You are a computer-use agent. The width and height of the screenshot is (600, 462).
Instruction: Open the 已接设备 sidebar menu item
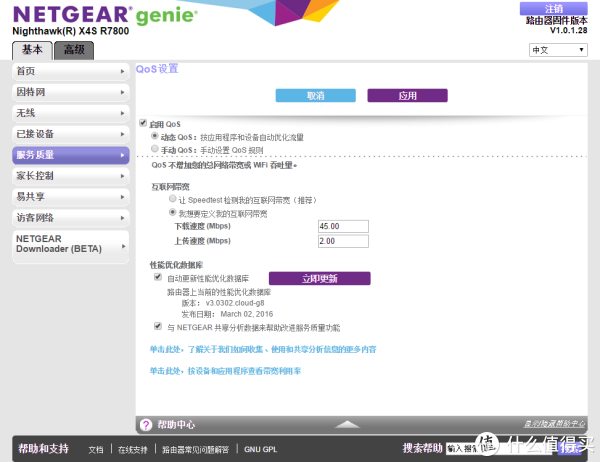click(71, 134)
